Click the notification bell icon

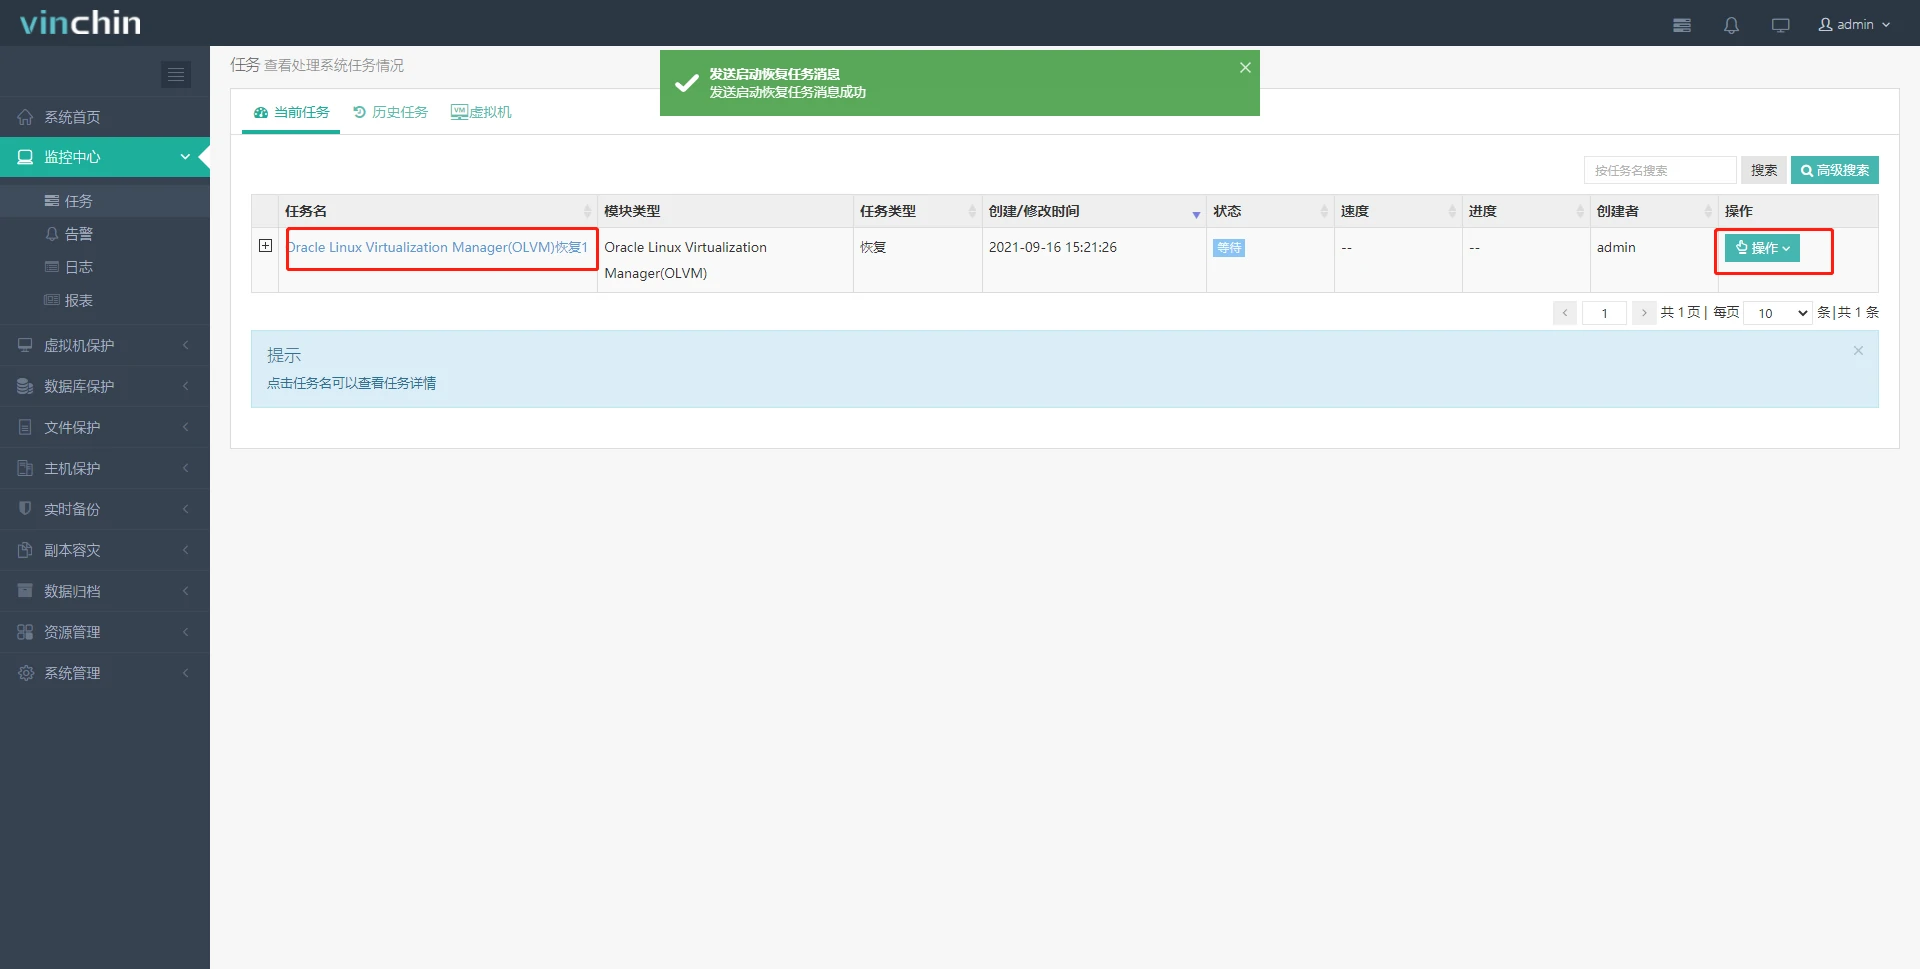click(x=1731, y=25)
